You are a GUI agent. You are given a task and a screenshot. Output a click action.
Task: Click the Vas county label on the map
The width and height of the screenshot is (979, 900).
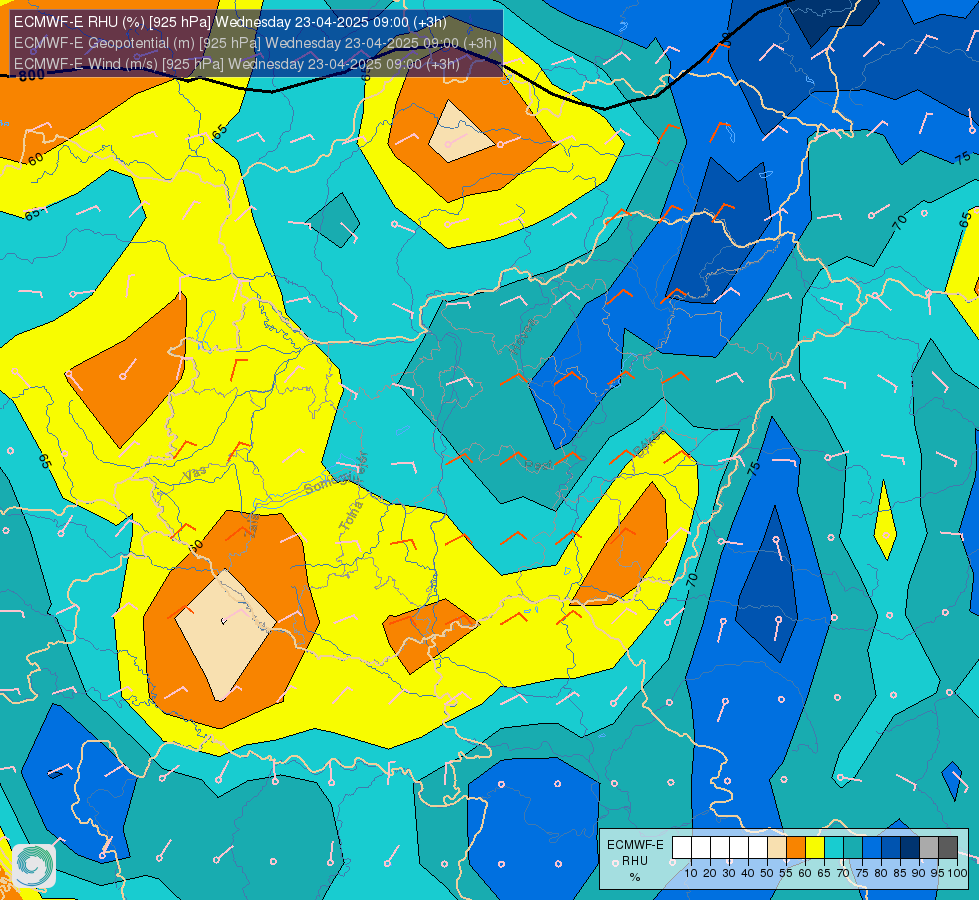pos(194,474)
